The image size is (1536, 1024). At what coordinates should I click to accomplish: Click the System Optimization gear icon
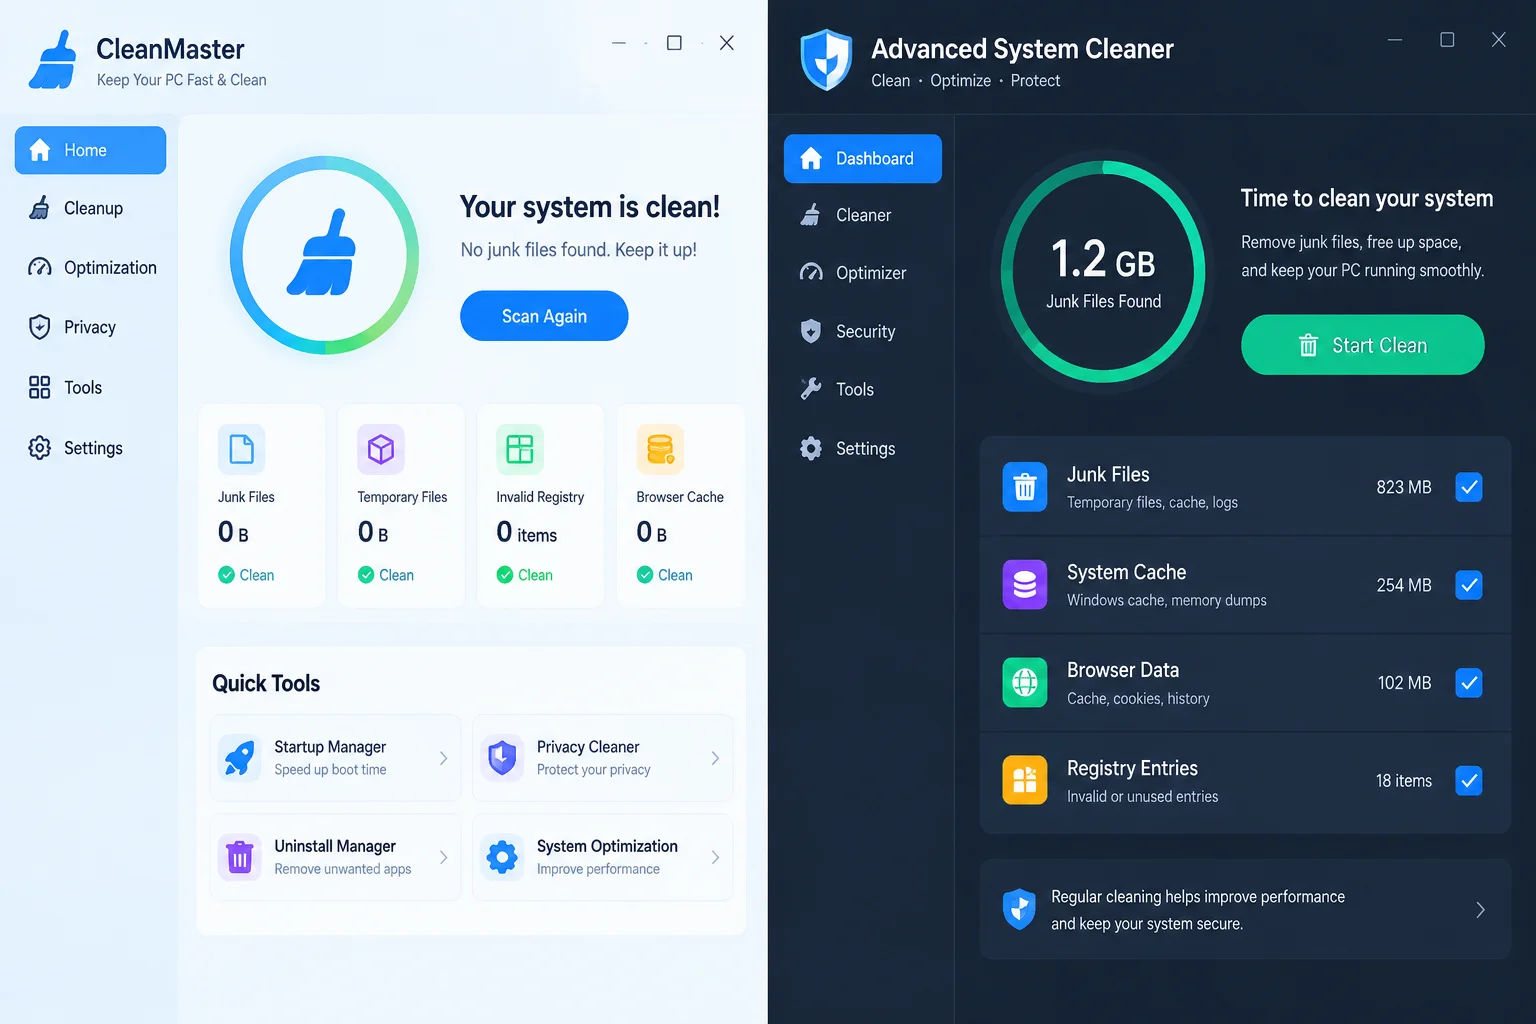point(502,857)
